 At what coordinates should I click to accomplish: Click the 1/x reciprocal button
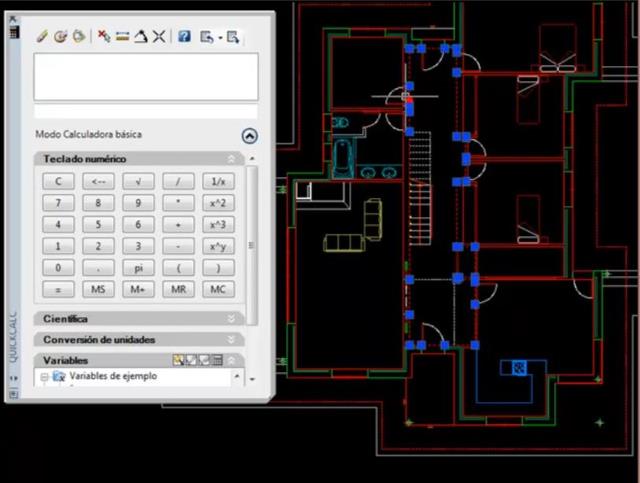pos(218,181)
